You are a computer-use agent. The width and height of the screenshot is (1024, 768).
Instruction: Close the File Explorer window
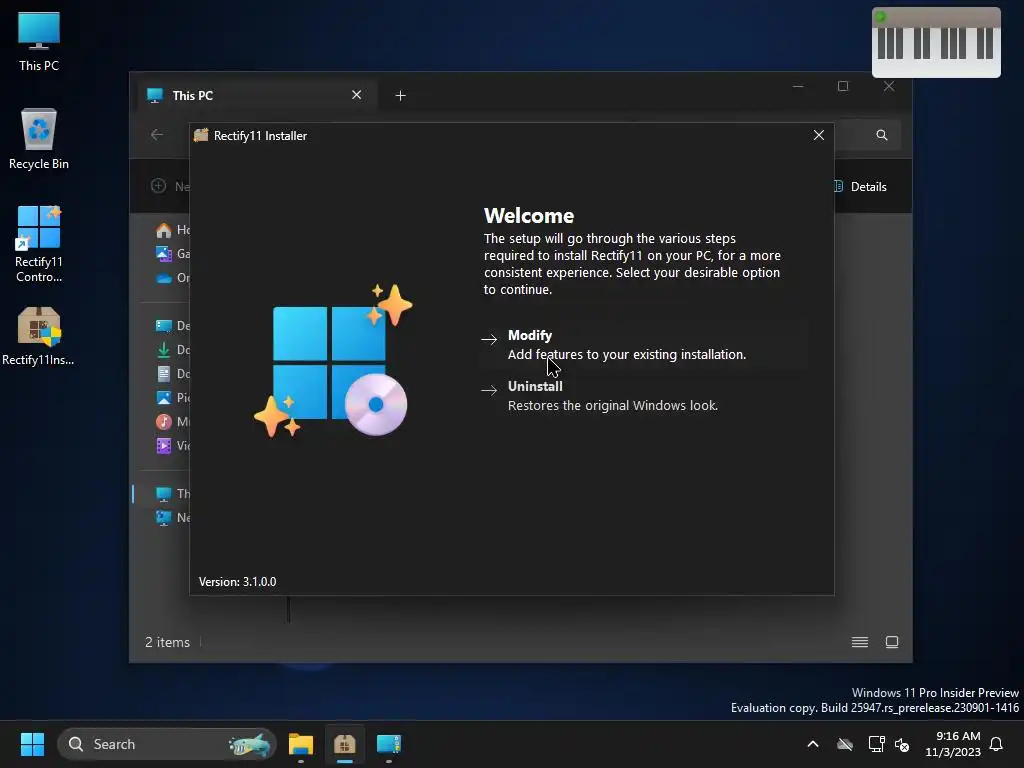click(889, 86)
